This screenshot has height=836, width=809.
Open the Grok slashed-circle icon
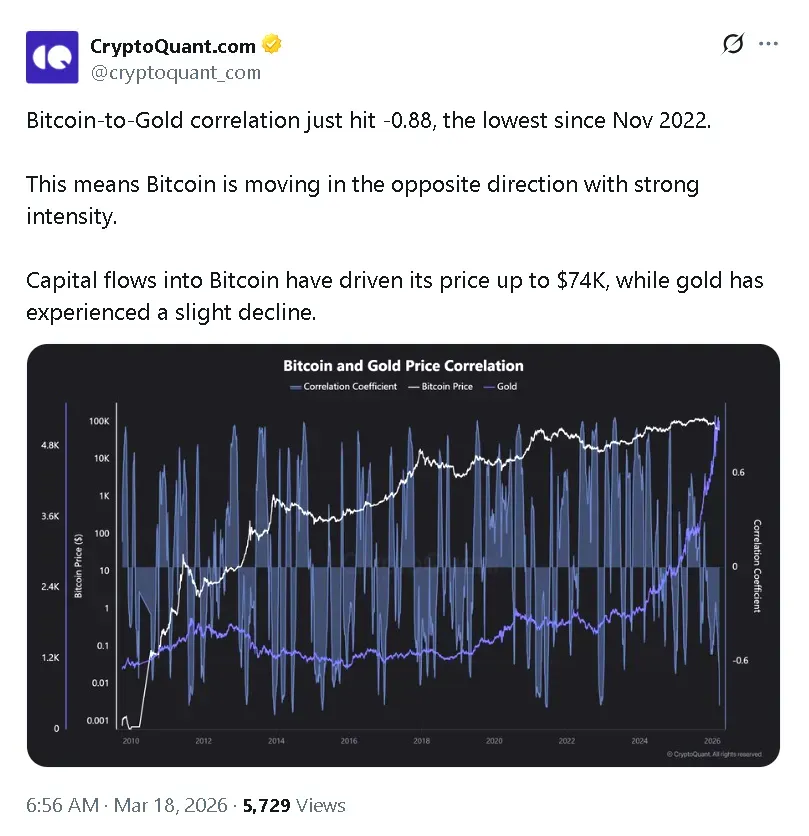coord(732,44)
